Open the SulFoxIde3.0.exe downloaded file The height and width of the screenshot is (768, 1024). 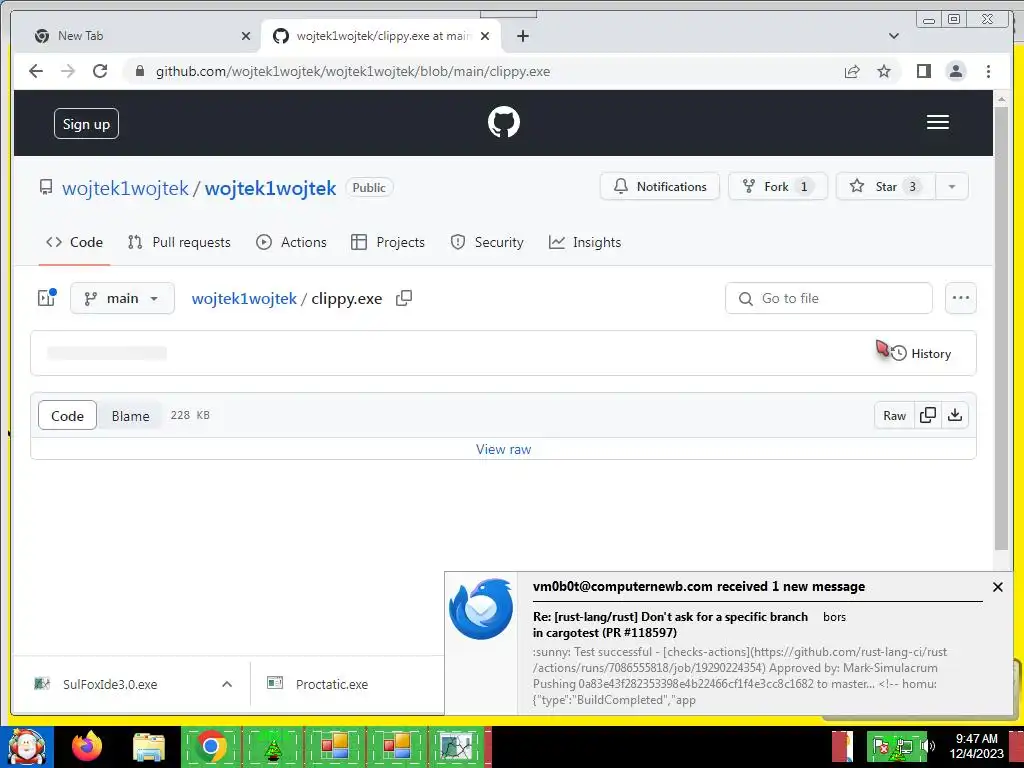(x=110, y=684)
